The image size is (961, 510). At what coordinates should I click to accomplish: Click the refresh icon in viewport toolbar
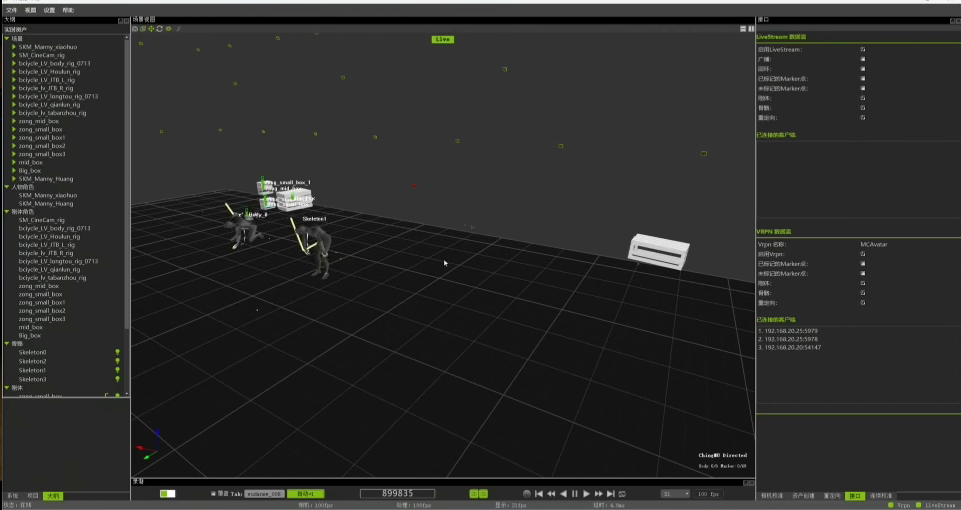tap(159, 29)
